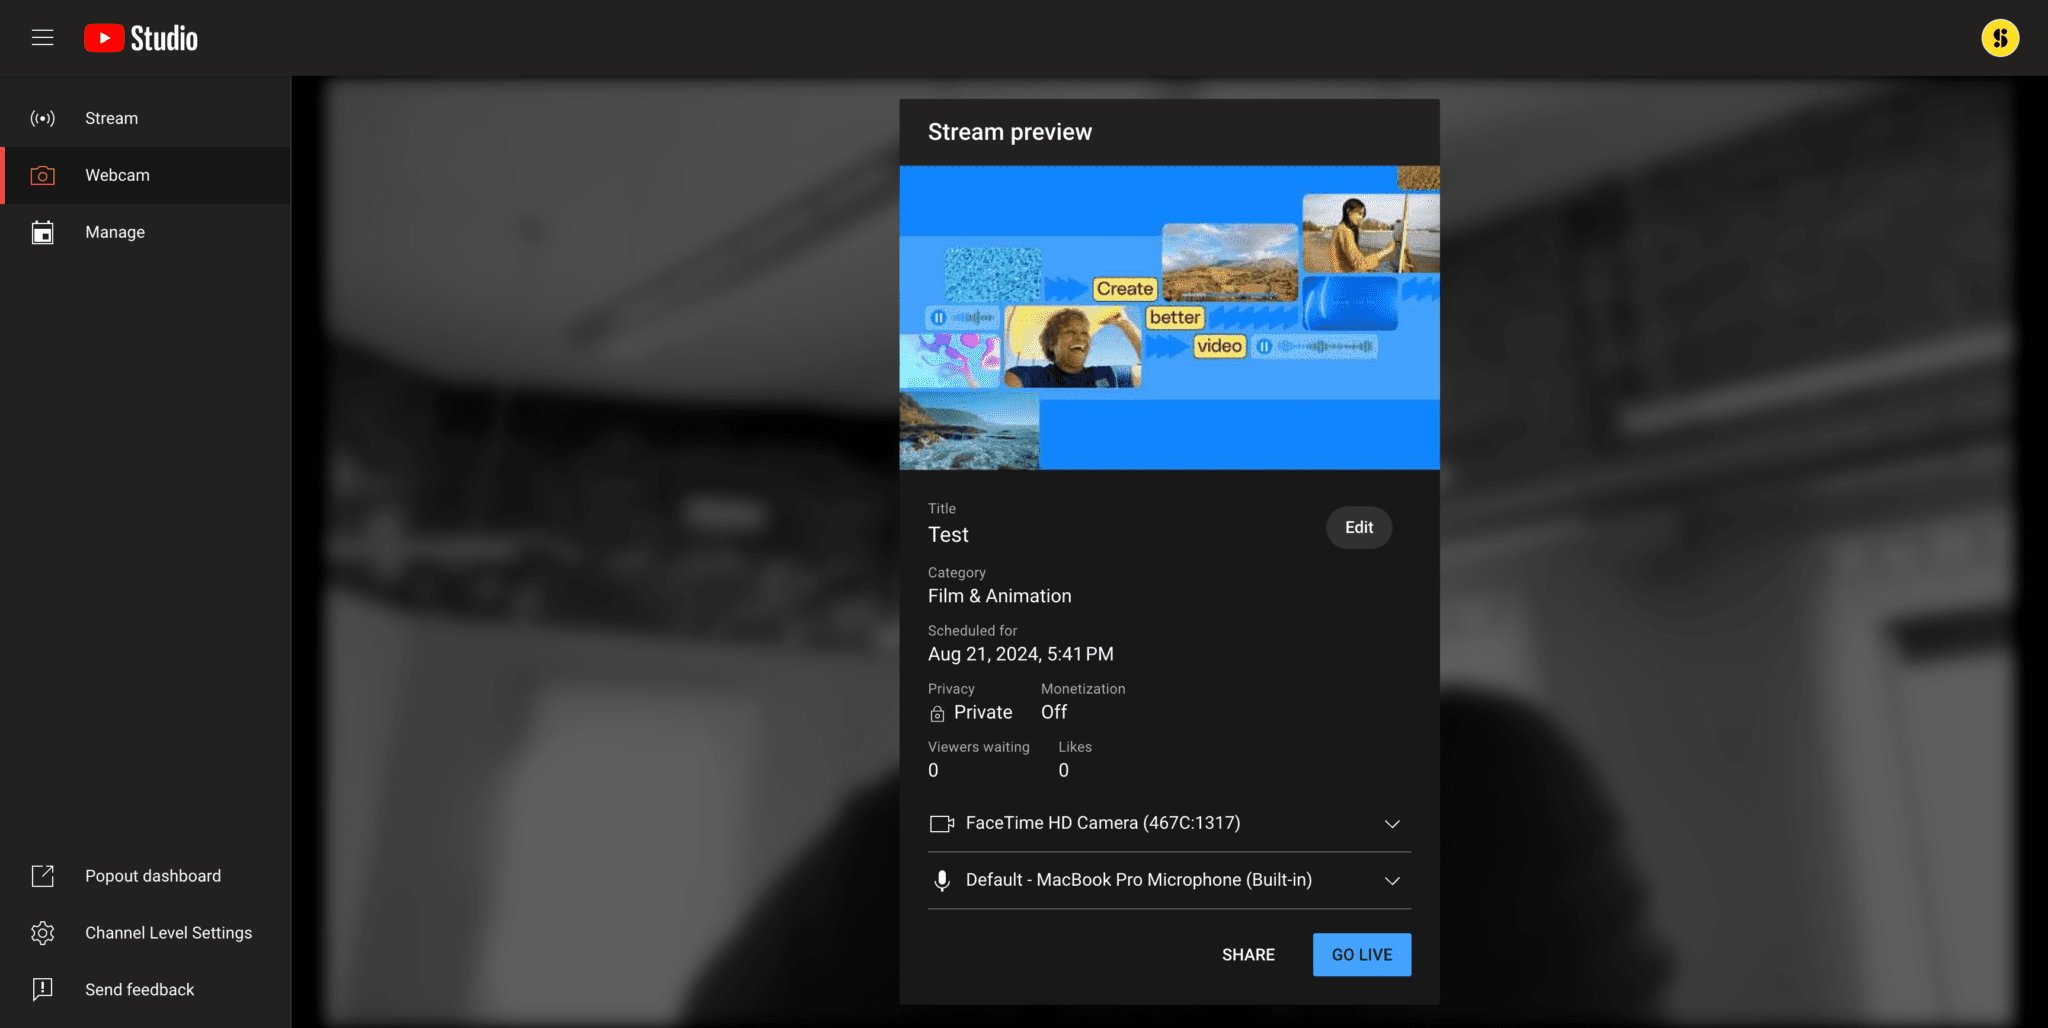Click the lock icon next to Private
Image resolution: width=2048 pixels, height=1028 pixels.
coord(936,713)
